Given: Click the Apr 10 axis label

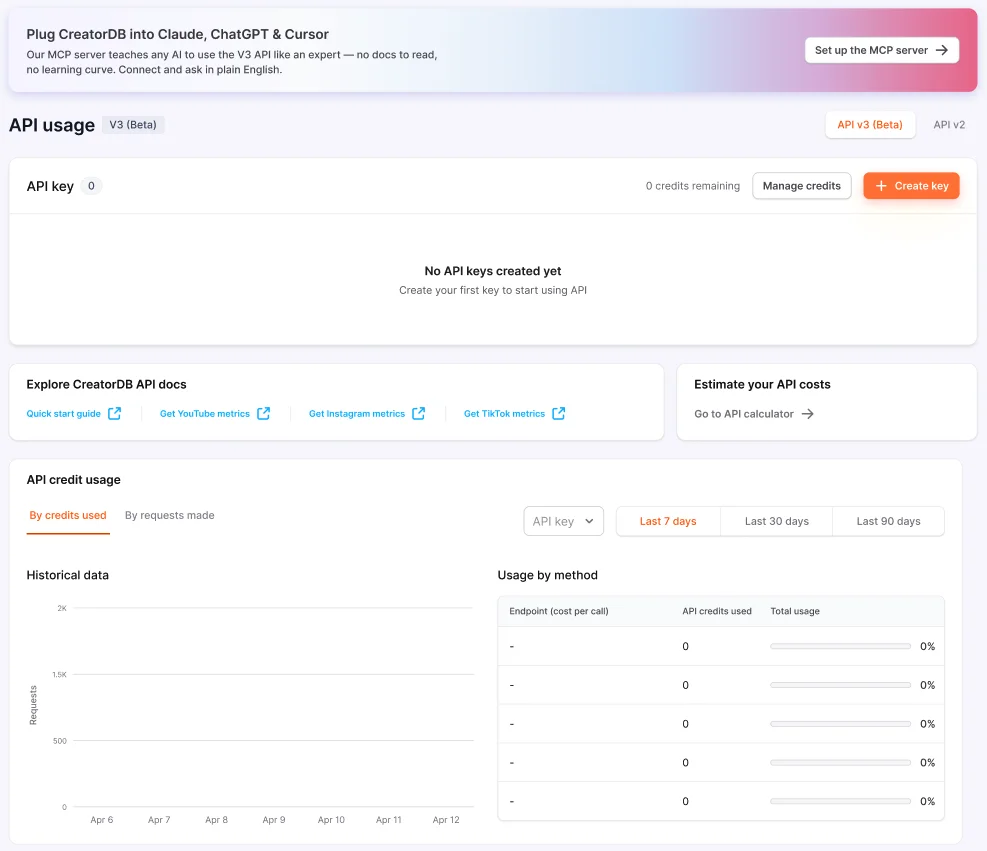Looking at the screenshot, I should (x=331, y=820).
